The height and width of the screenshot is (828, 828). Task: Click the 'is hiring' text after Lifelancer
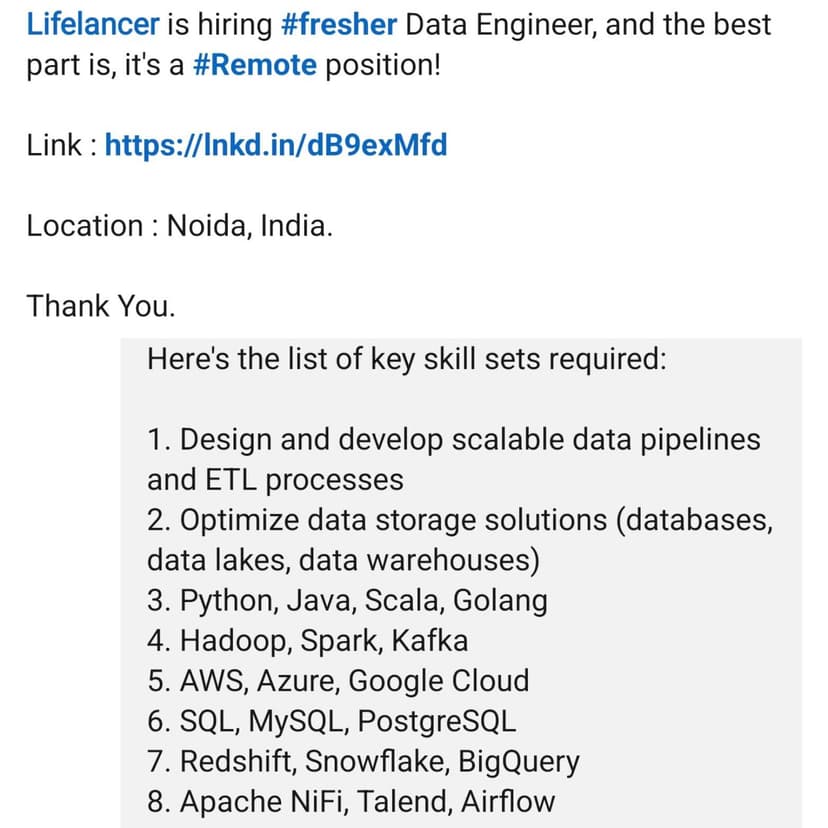tap(198, 24)
